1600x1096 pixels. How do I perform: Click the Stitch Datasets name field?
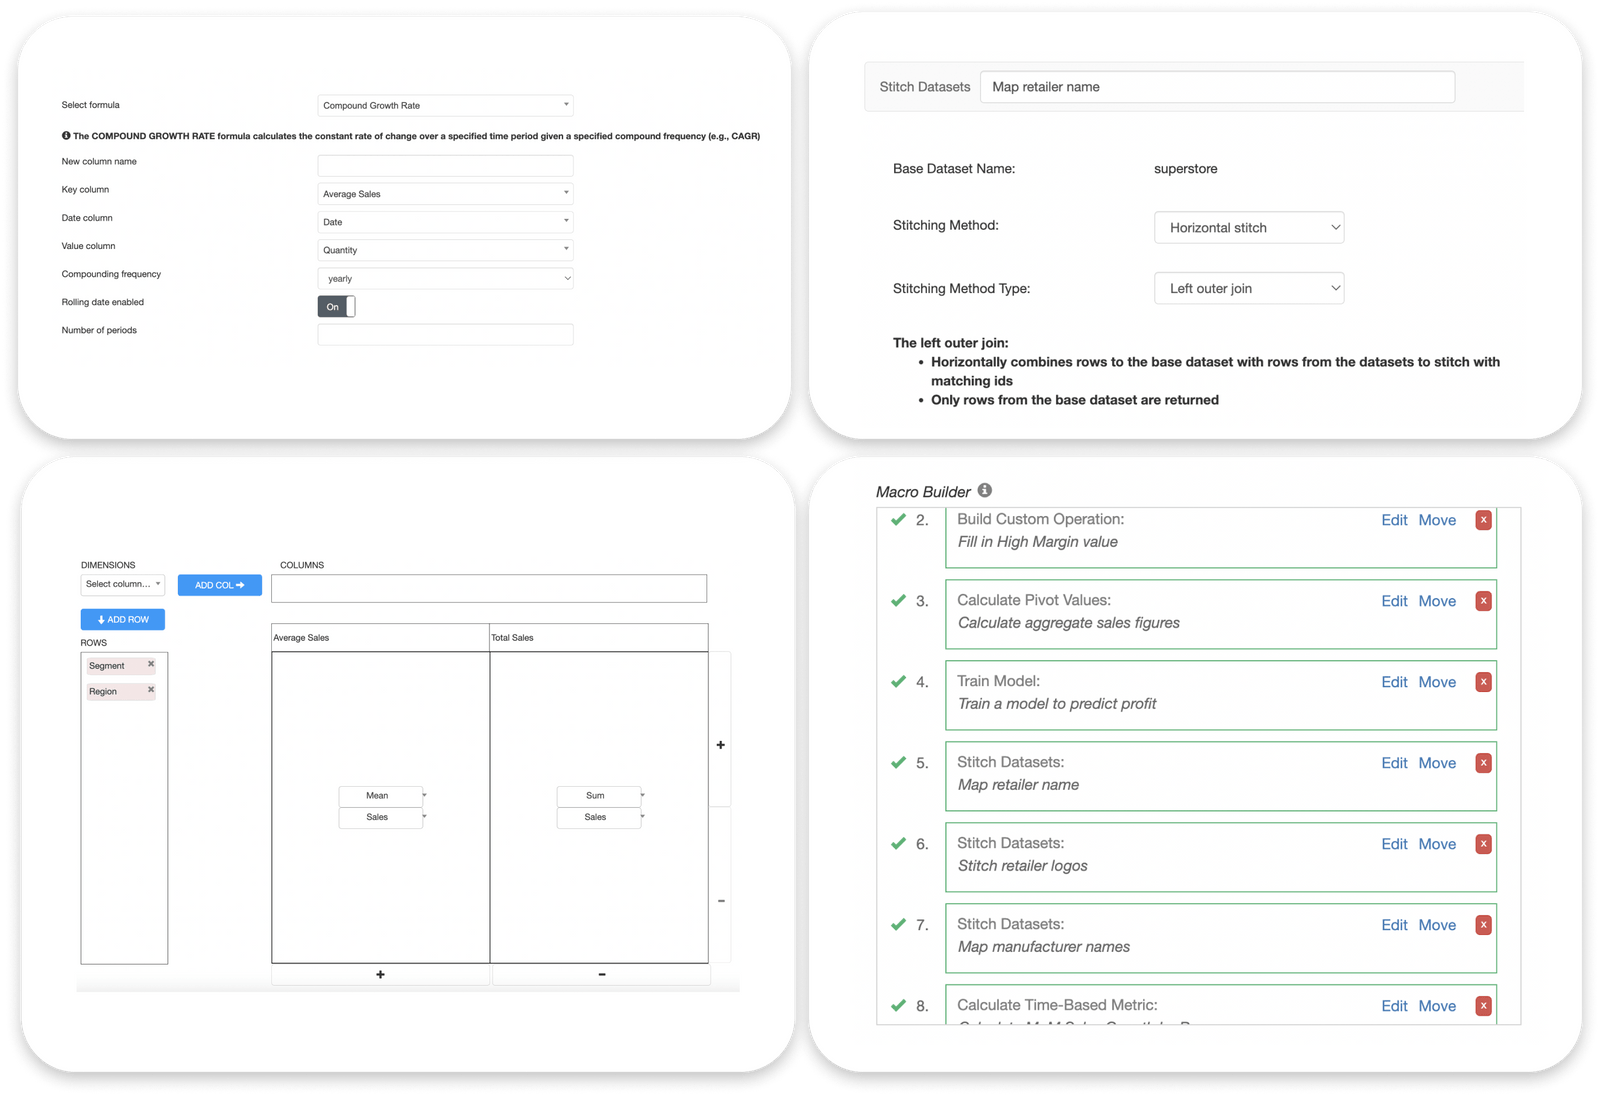(1217, 87)
